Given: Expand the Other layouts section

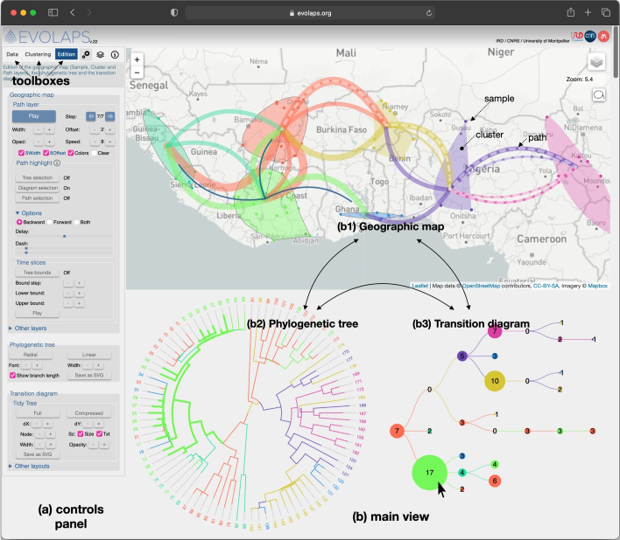Looking at the screenshot, I should [29, 466].
